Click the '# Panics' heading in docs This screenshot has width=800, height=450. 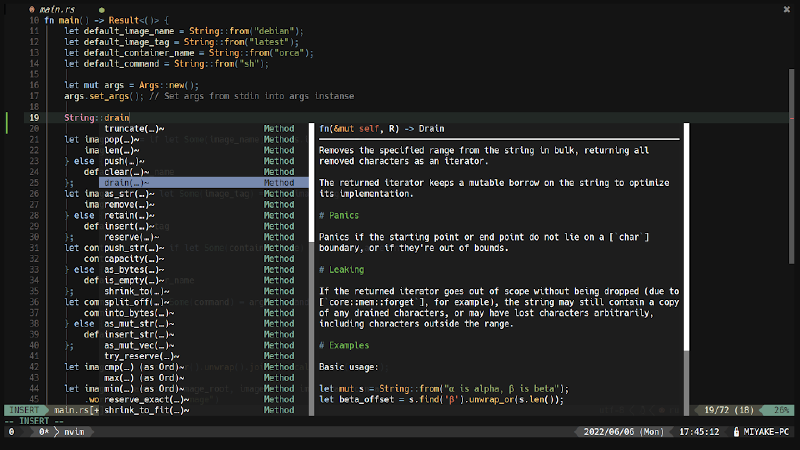coord(339,215)
